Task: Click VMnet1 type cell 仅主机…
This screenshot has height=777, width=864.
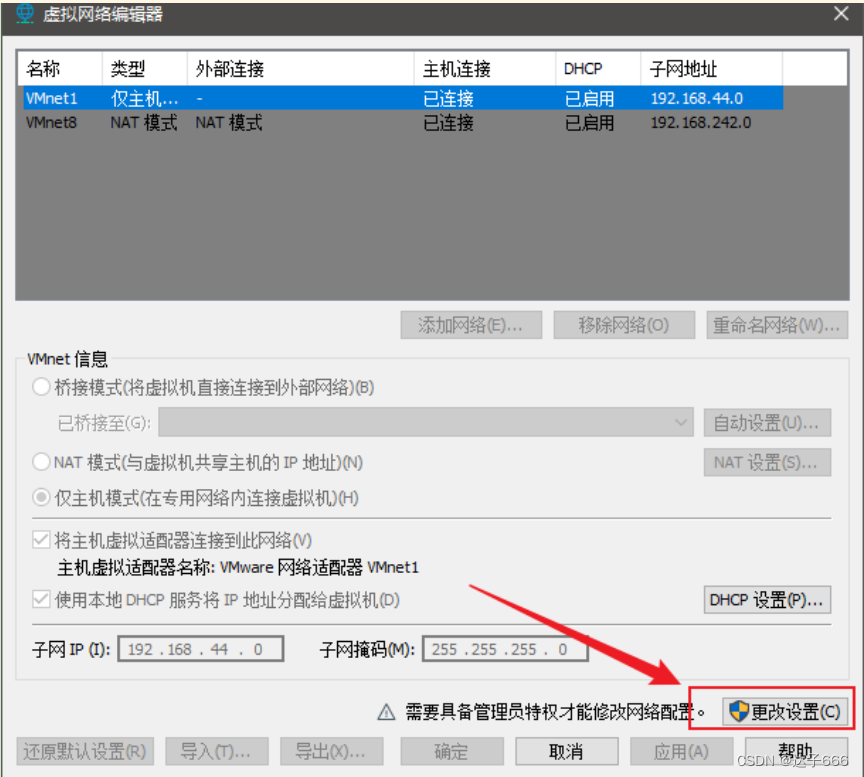Action: coord(144,98)
